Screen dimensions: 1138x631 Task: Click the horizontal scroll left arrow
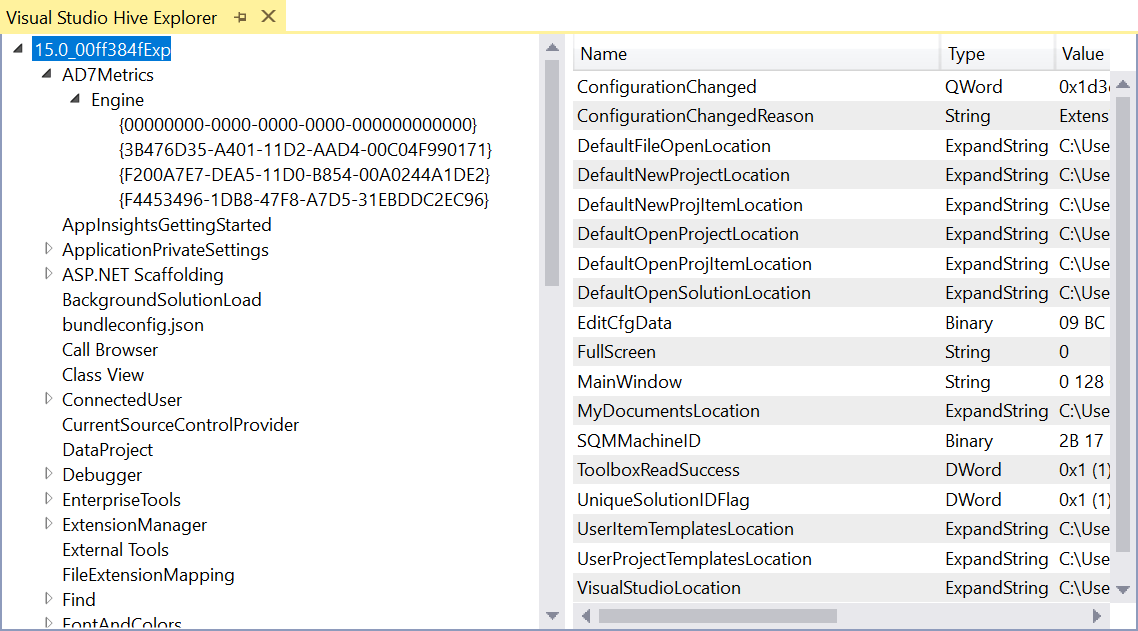point(586,616)
